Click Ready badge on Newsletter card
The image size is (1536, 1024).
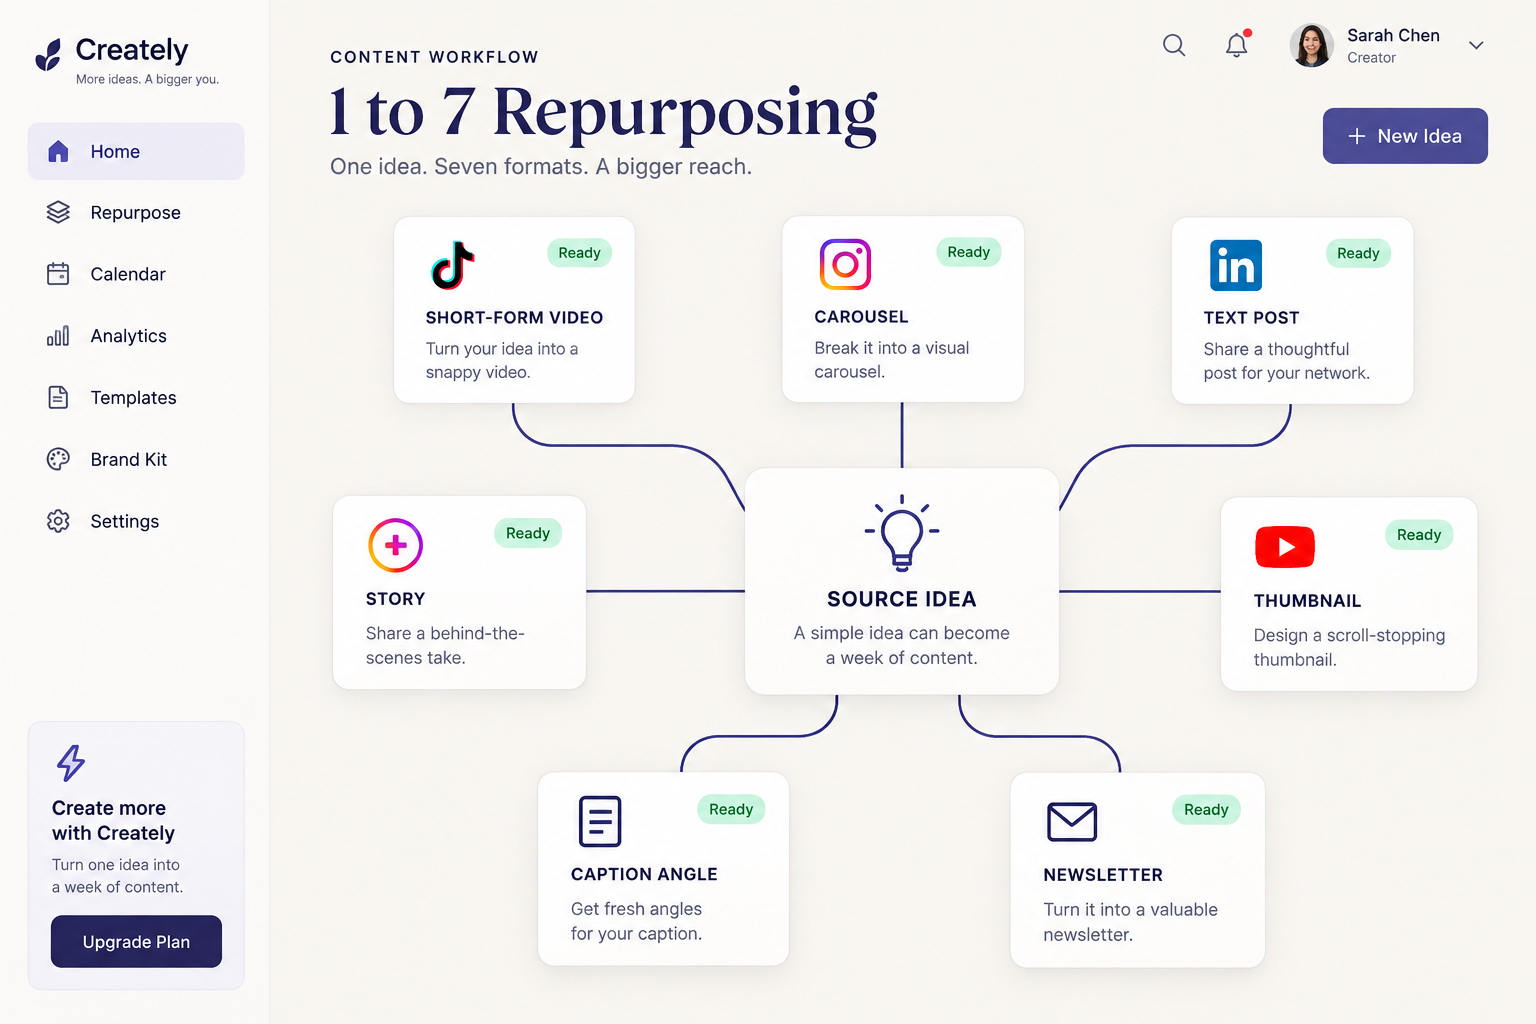1206,810
